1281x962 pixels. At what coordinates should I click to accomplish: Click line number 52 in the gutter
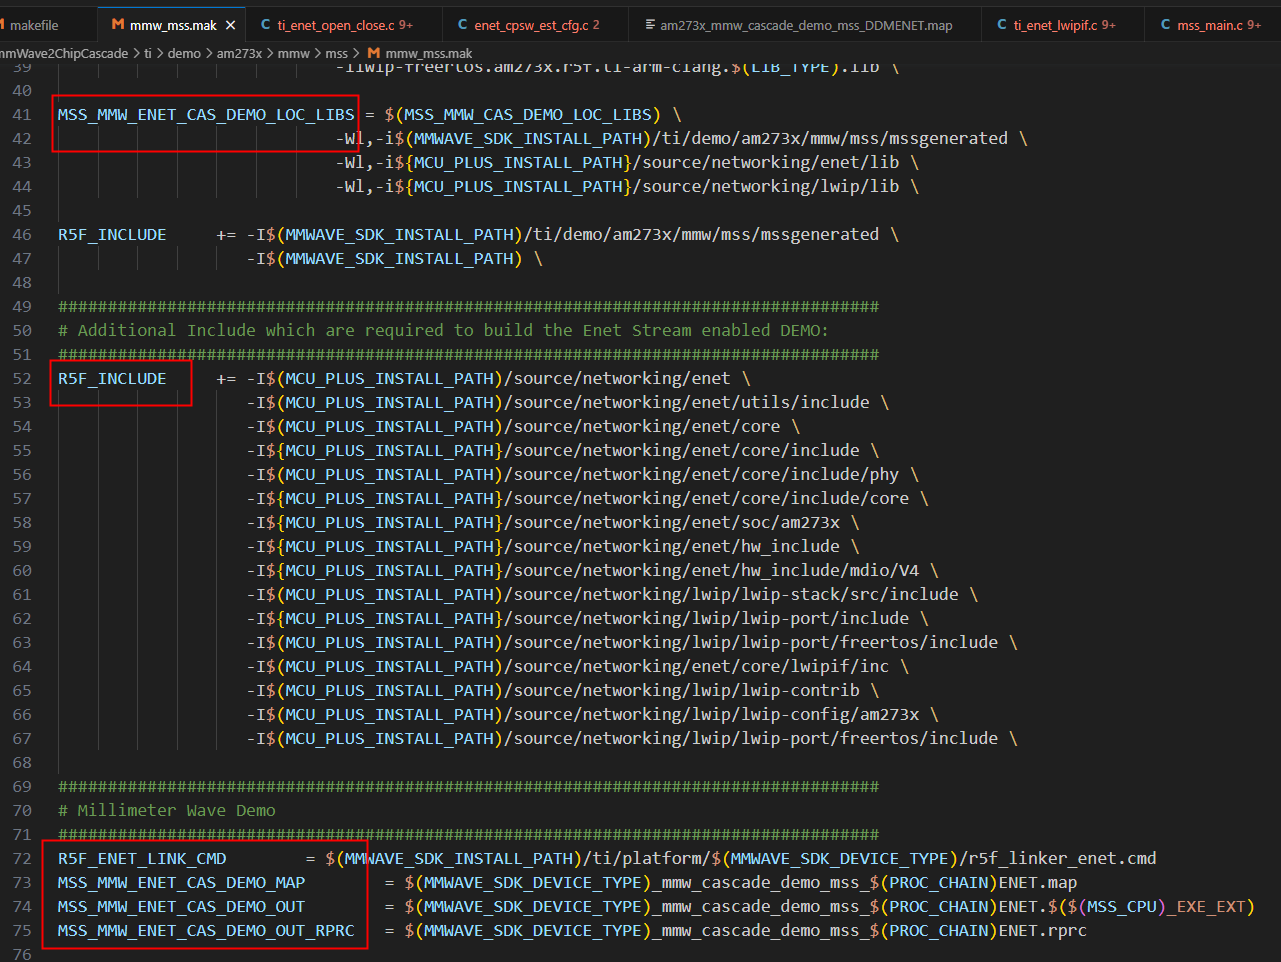coord(22,379)
